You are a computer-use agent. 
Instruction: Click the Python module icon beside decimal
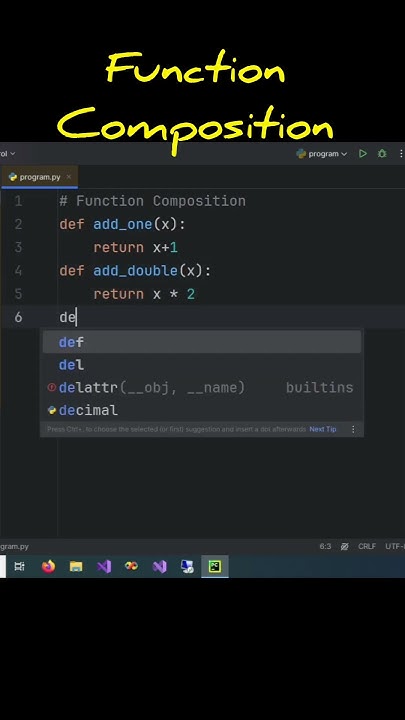tap(51, 410)
